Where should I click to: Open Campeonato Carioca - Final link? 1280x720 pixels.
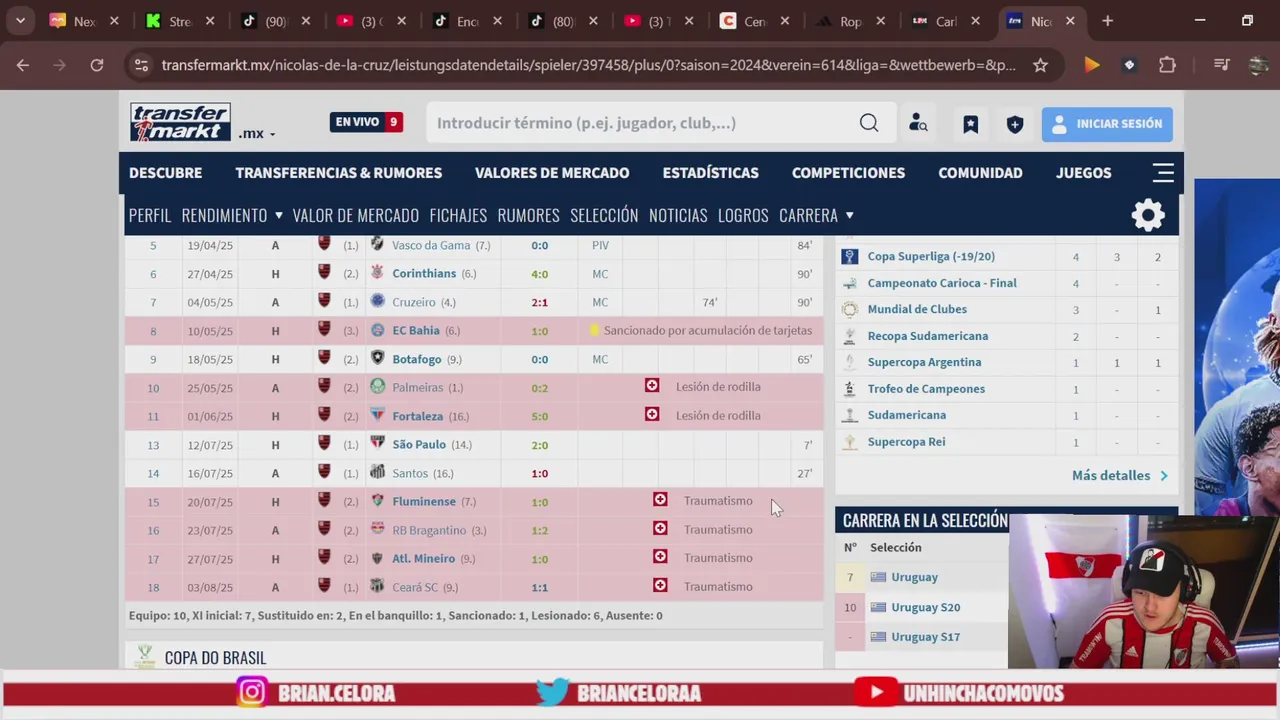click(942, 283)
